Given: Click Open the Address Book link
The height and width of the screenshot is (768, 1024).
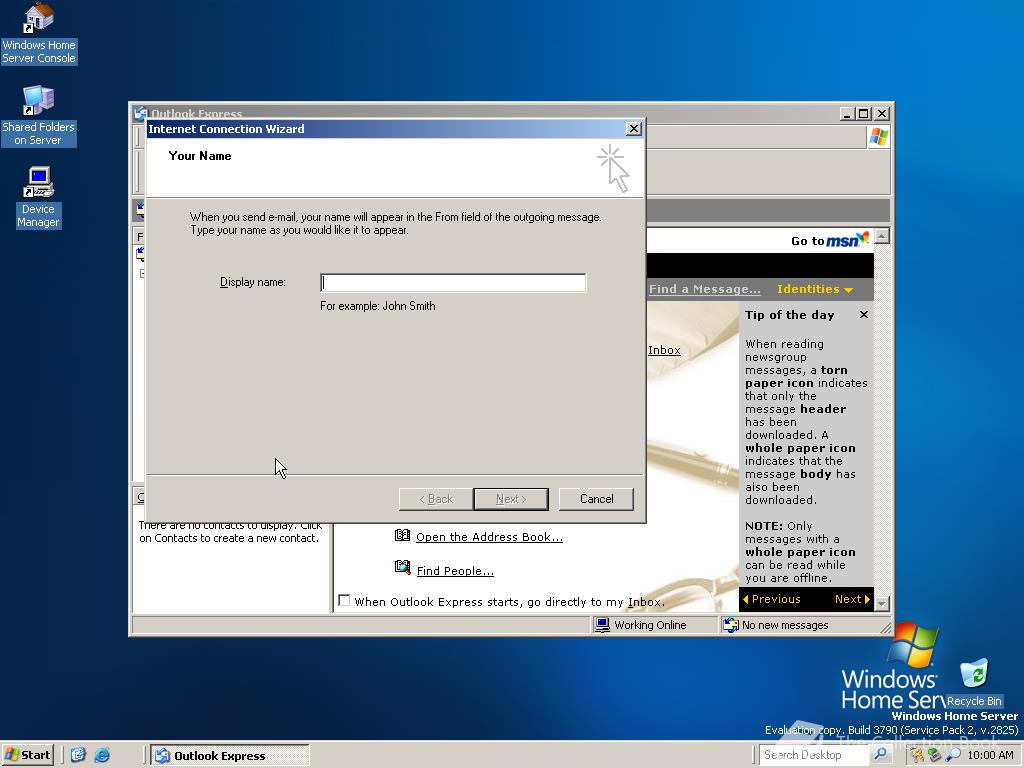Looking at the screenshot, I should (489, 537).
